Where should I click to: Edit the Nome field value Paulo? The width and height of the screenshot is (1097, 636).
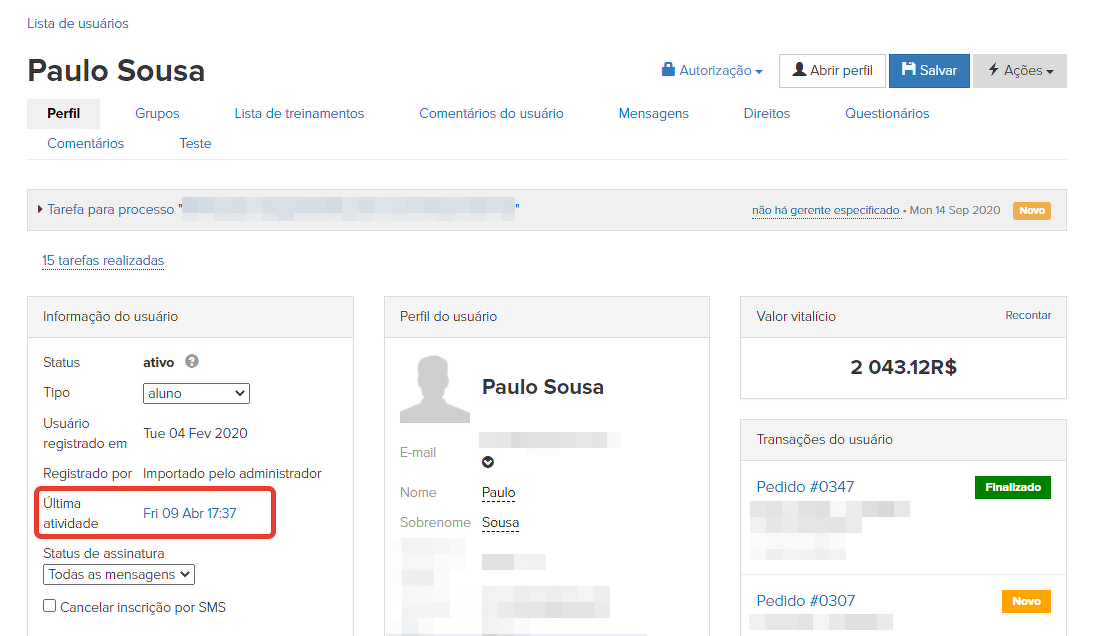coord(498,492)
